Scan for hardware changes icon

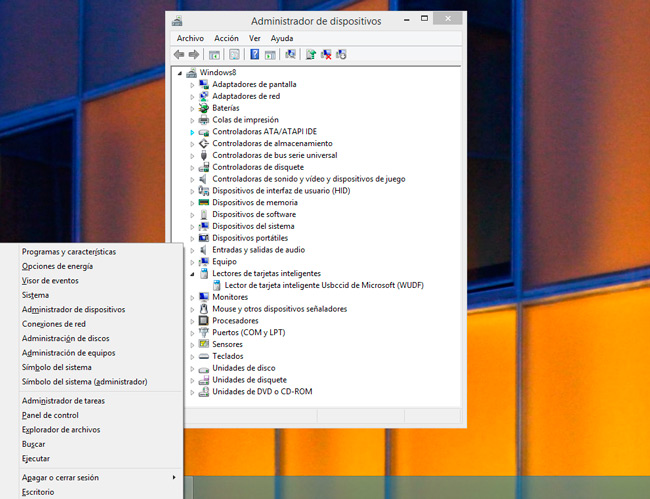pos(290,54)
